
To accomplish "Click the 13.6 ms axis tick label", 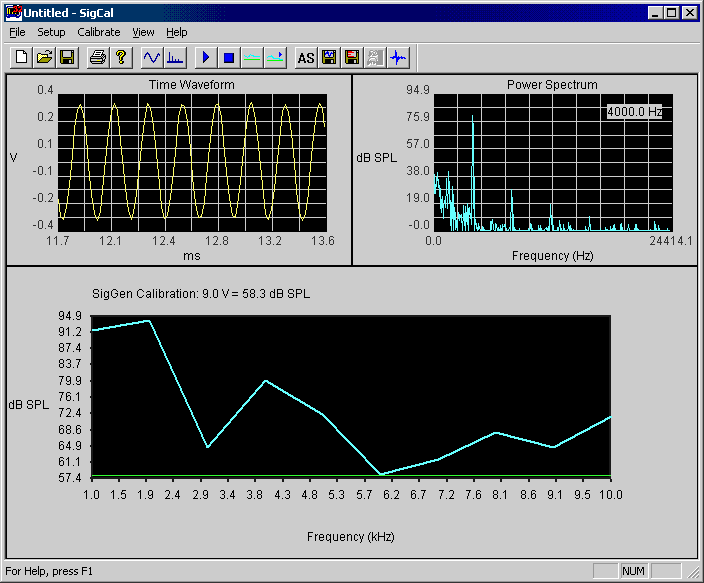I will [323, 241].
